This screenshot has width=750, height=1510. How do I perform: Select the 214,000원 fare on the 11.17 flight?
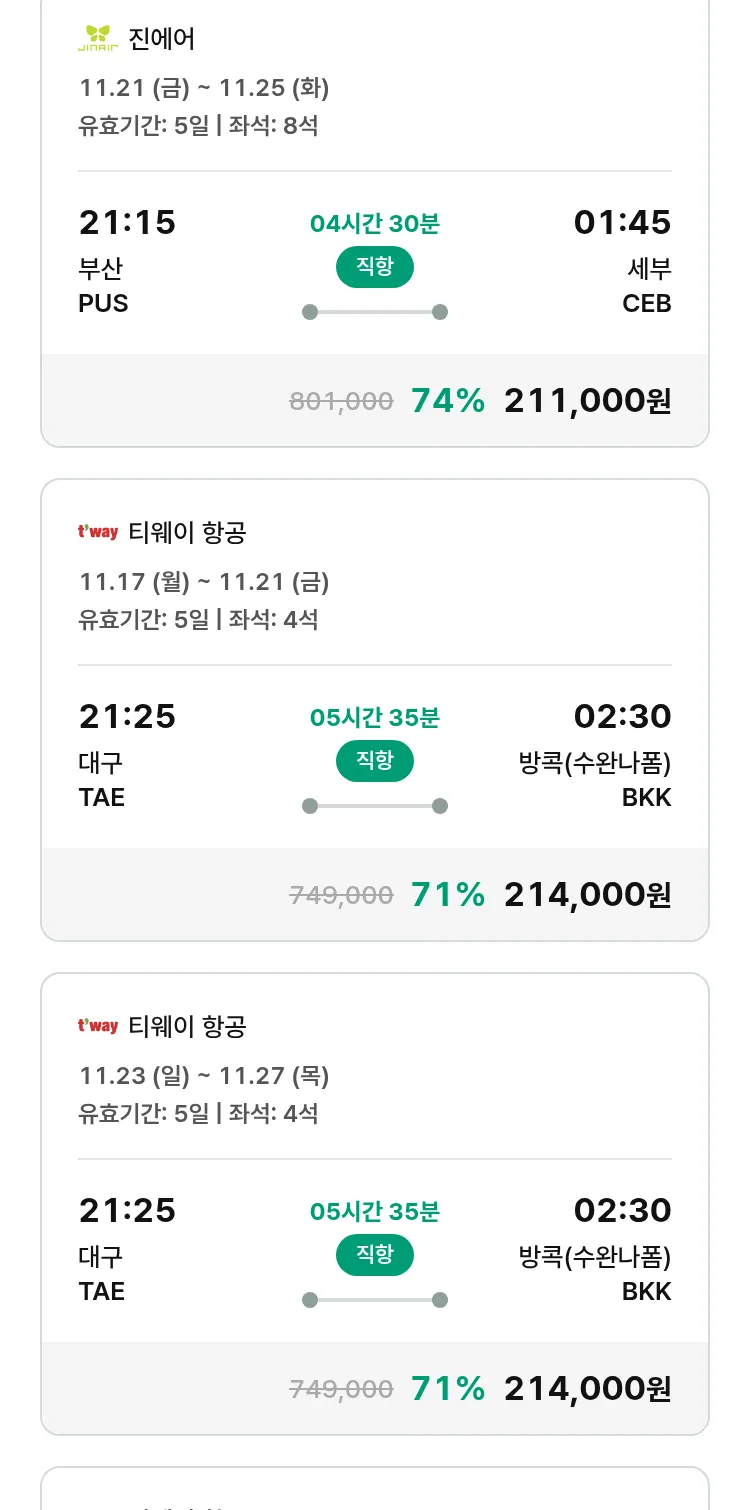click(587, 895)
